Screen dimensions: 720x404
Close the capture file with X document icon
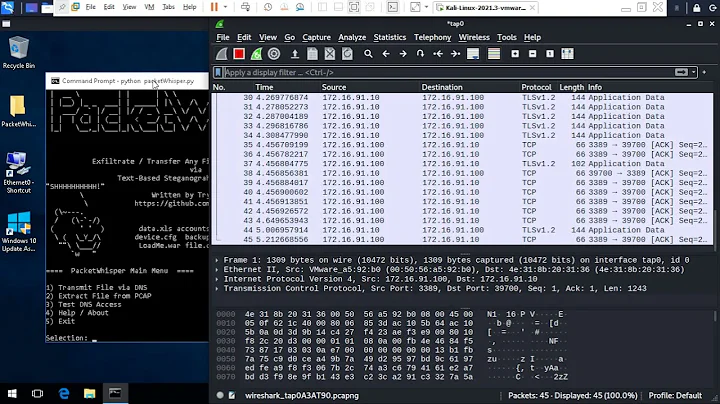330,54
